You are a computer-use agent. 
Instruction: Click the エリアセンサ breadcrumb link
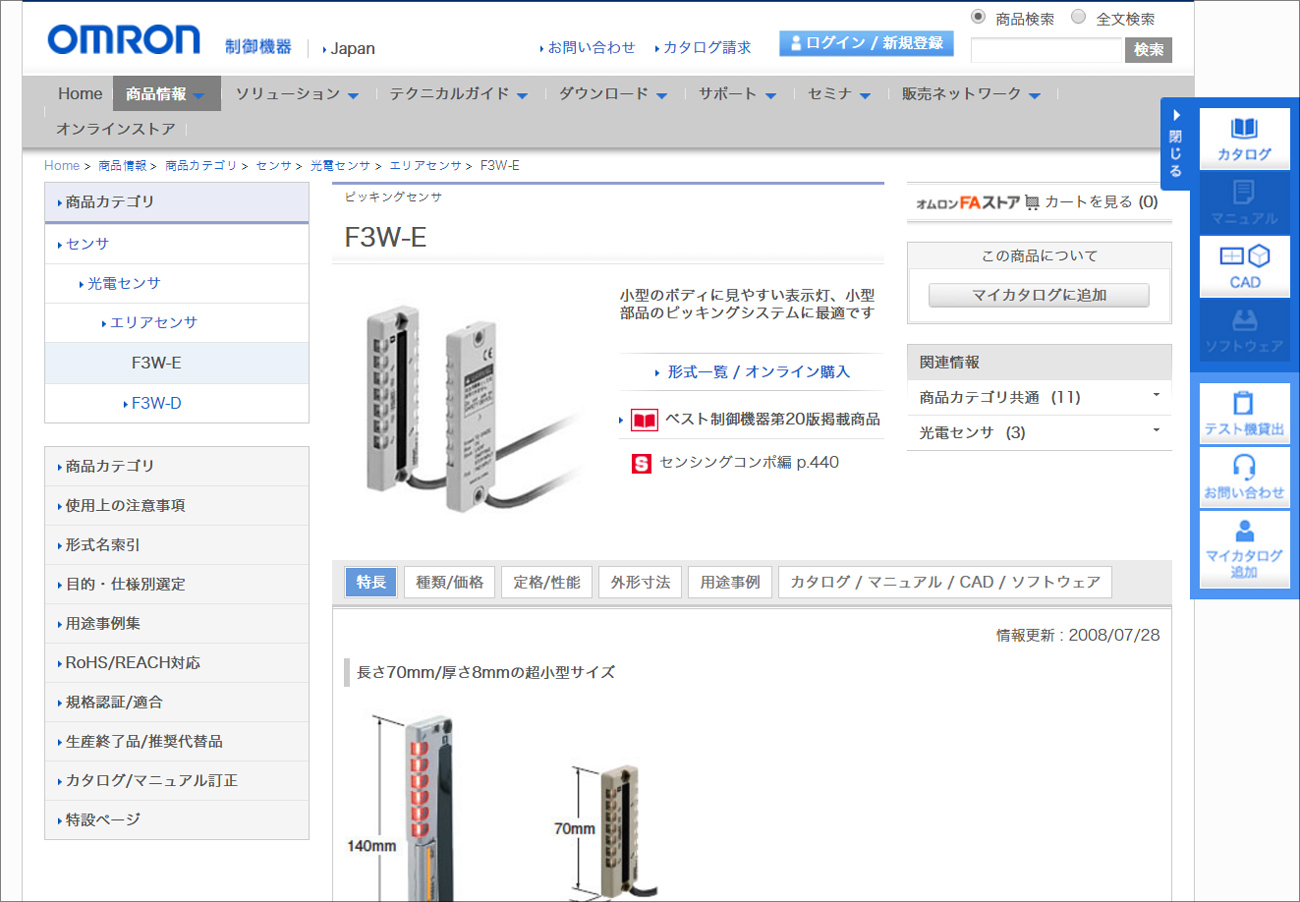425,165
